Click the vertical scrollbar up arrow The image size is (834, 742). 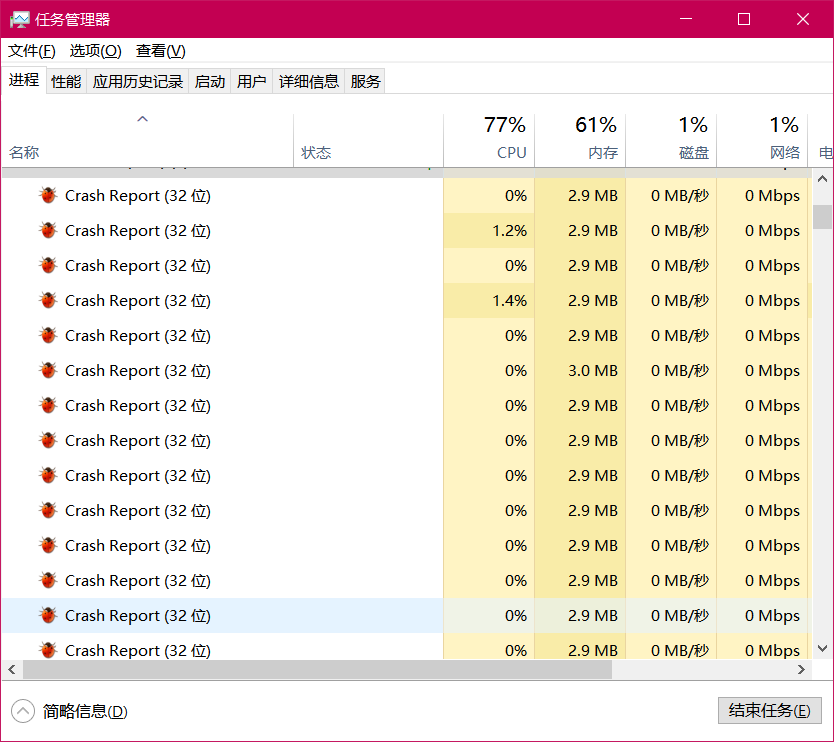(x=822, y=179)
